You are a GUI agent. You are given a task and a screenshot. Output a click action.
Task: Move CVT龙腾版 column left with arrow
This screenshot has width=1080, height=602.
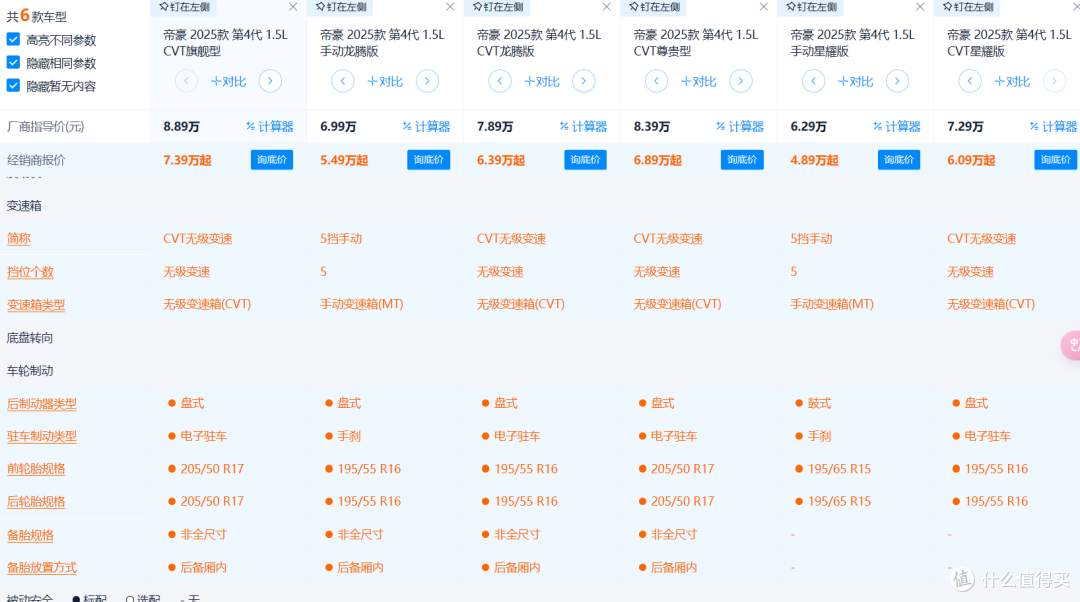click(500, 81)
